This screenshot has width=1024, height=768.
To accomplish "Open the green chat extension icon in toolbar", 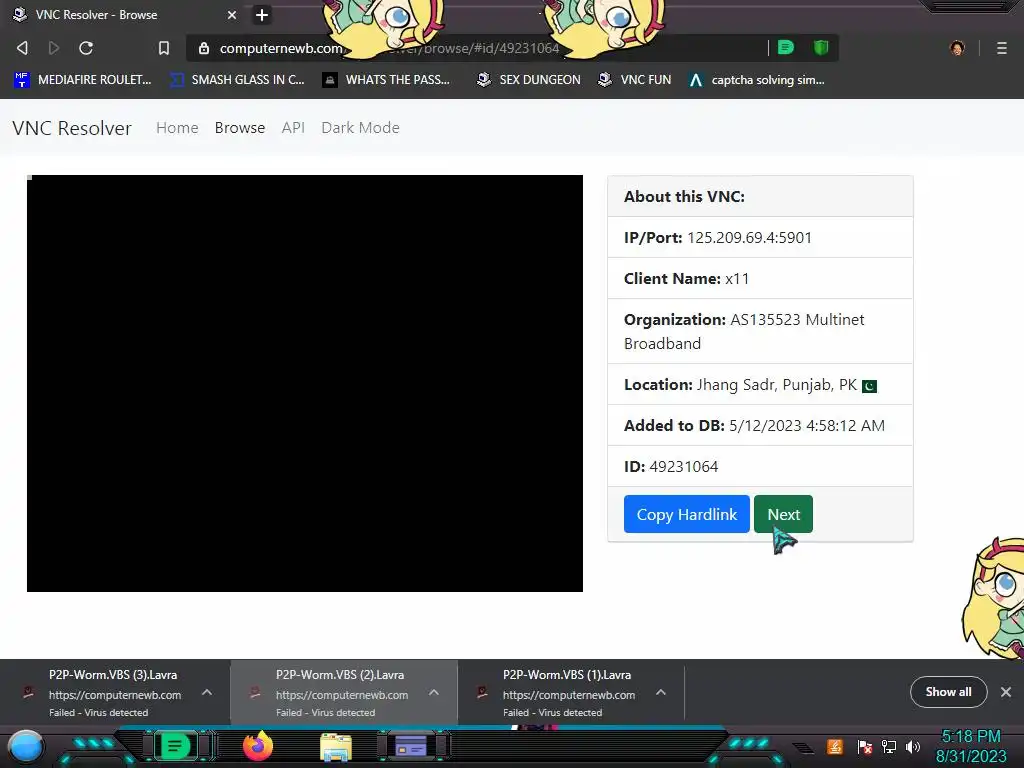I will pyautogui.click(x=786, y=47).
